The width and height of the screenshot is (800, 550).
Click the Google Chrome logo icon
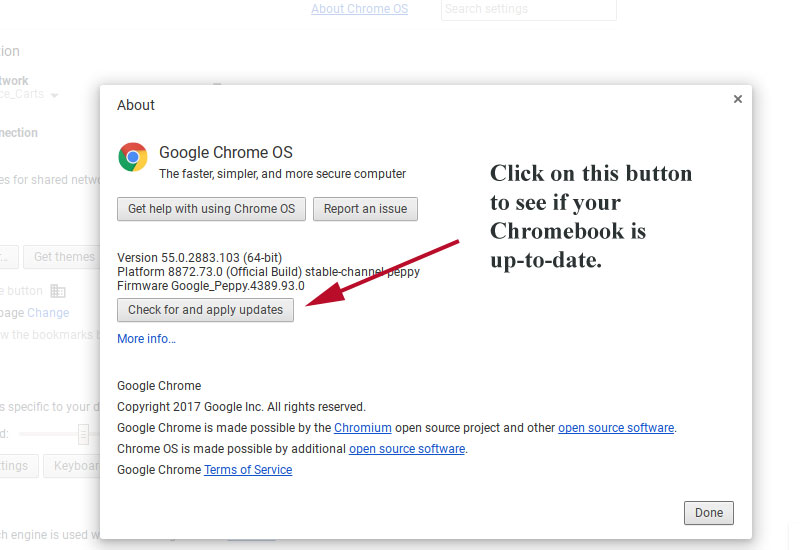click(x=133, y=157)
